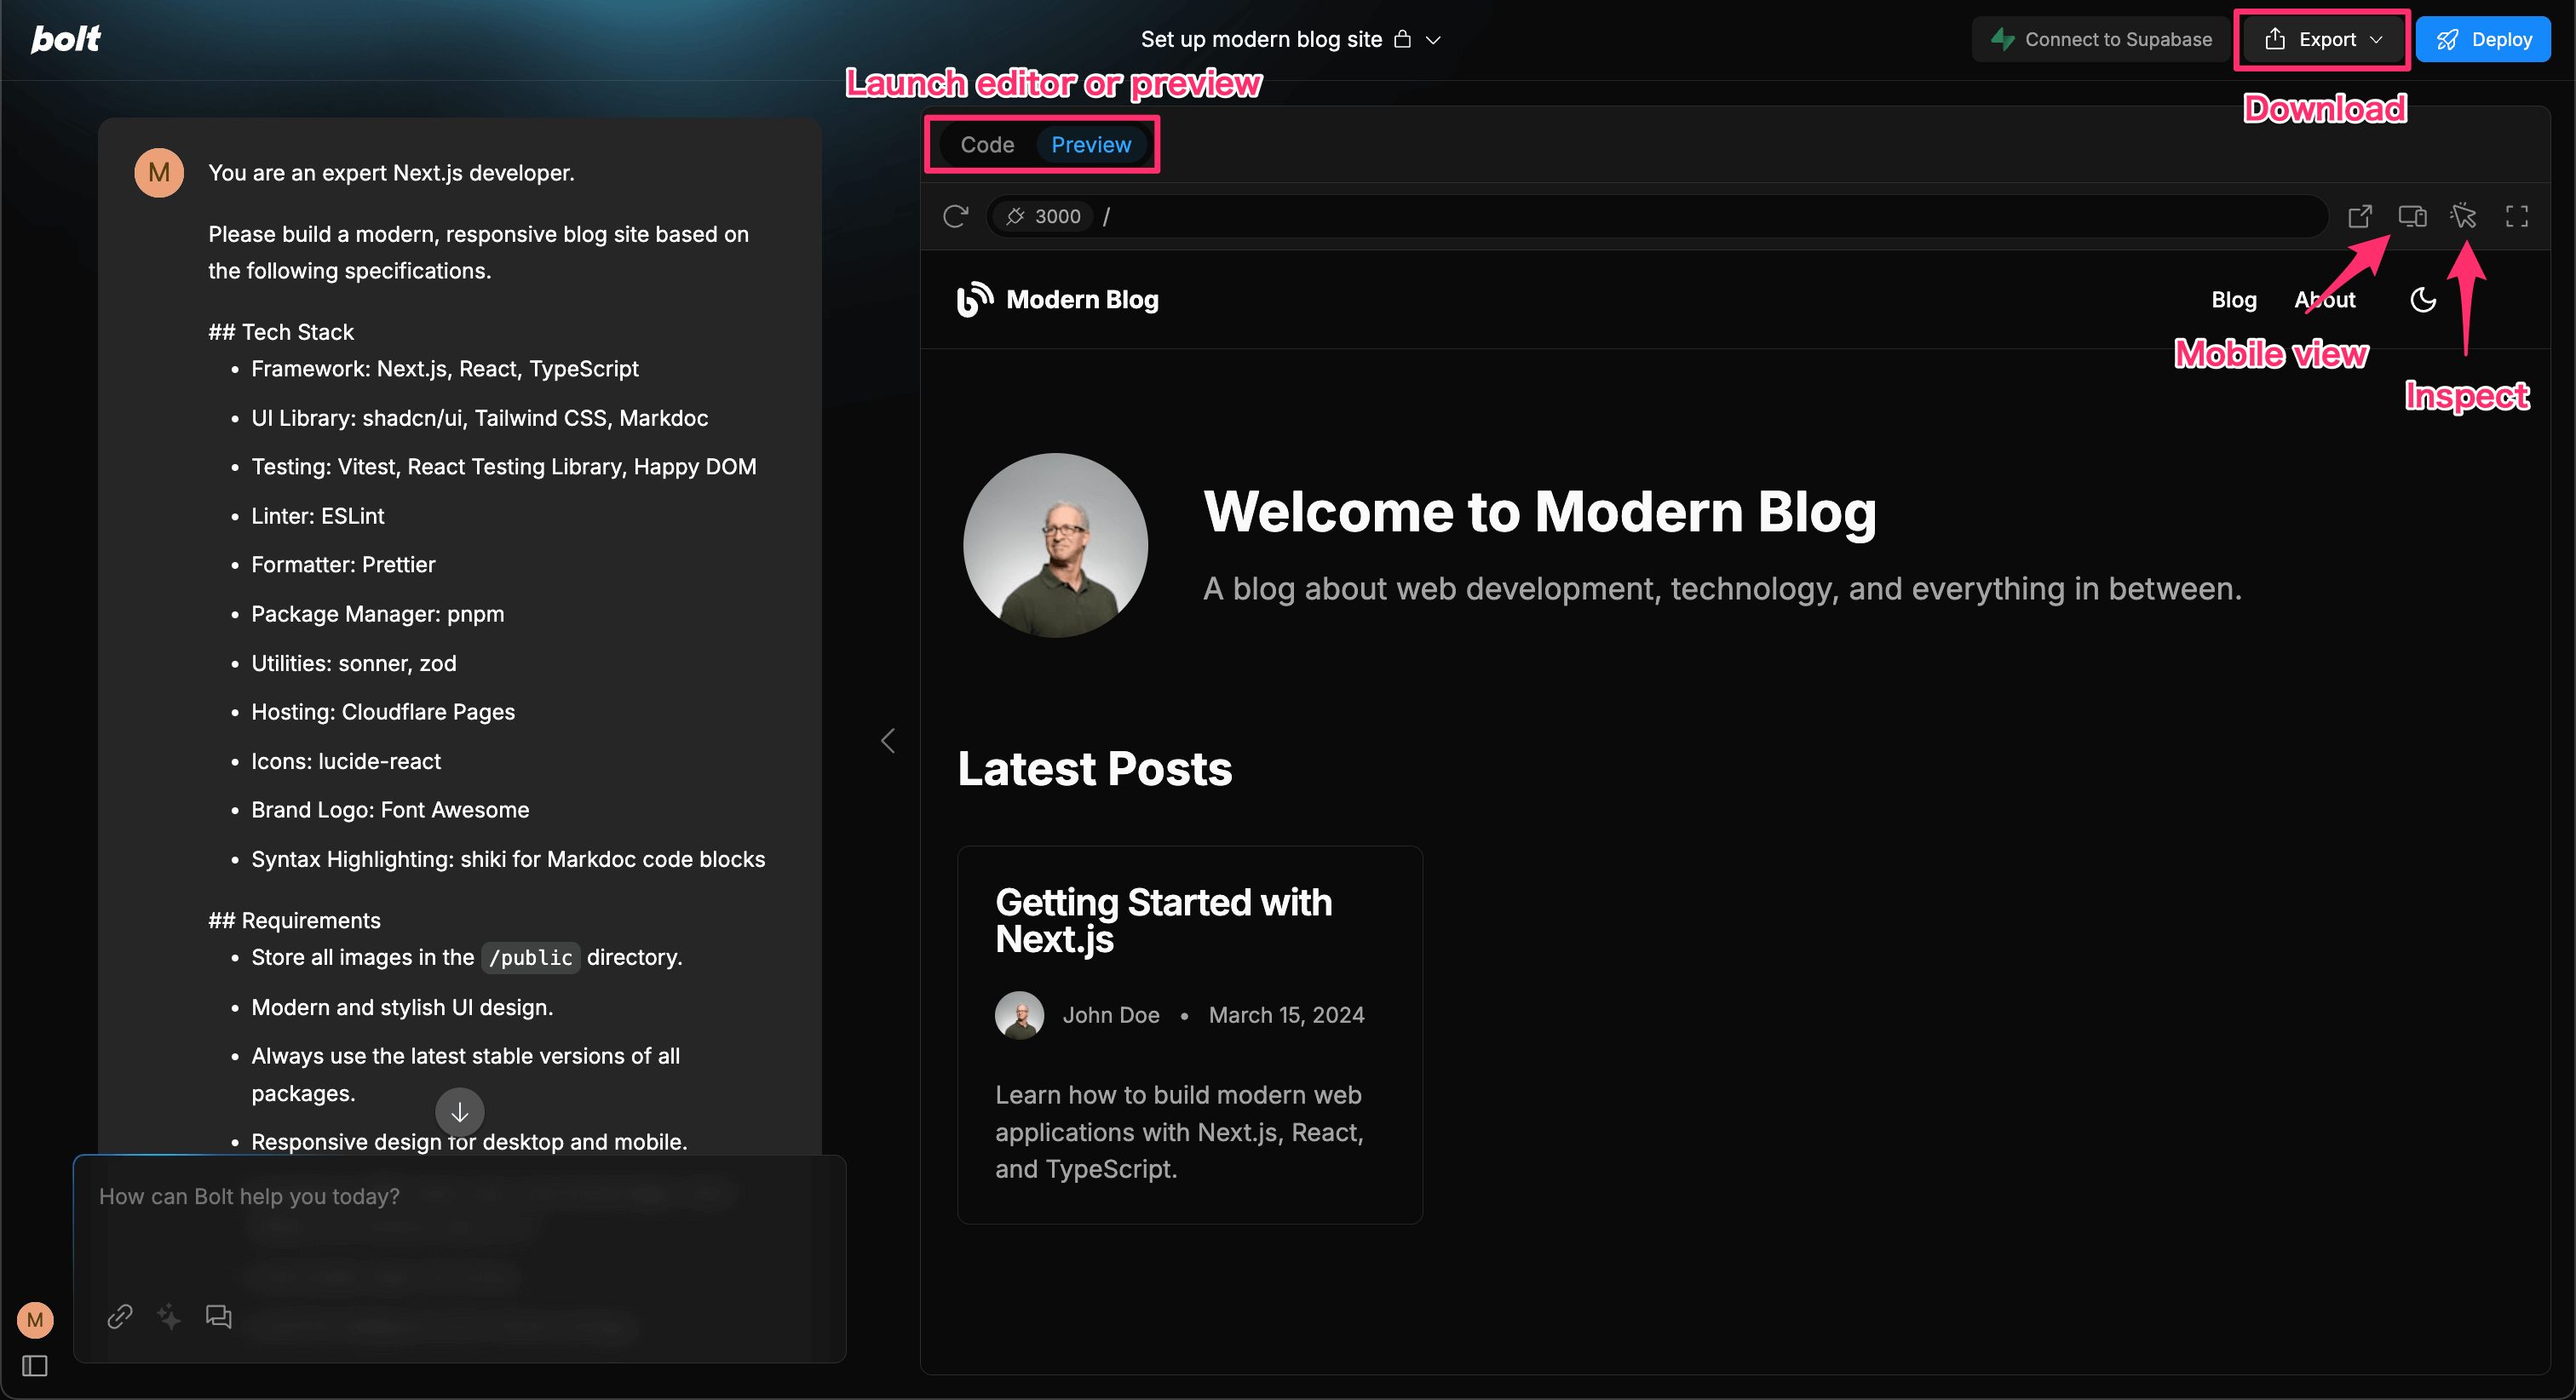The width and height of the screenshot is (2576, 1400).
Task: Toggle responsive mobile view icon
Action: point(2412,216)
